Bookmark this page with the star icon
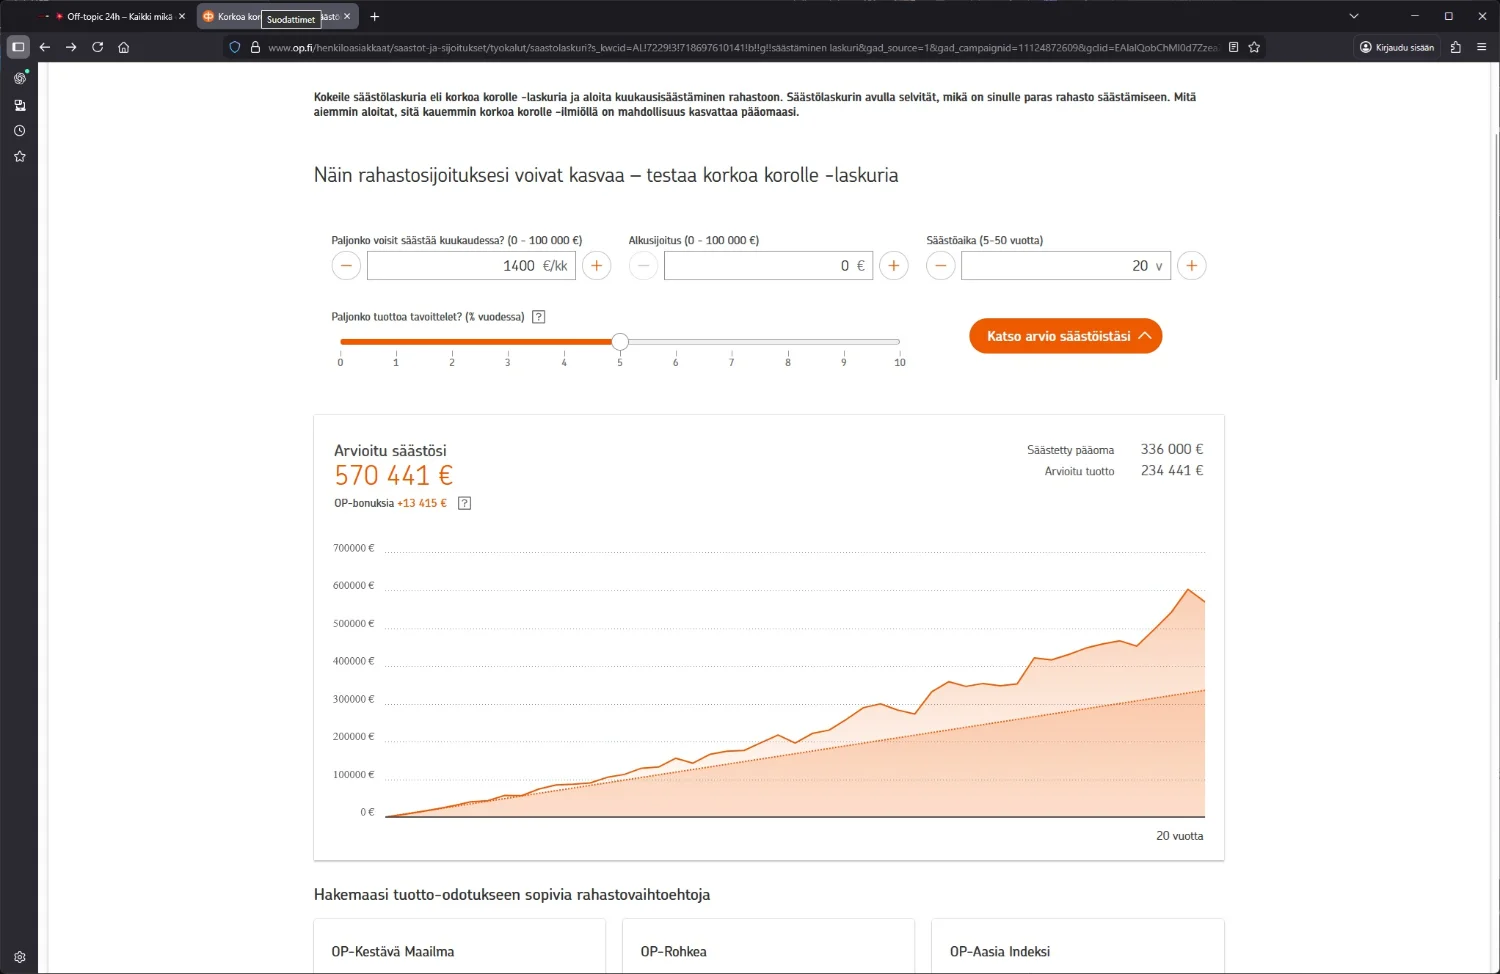This screenshot has height=974, width=1500. coord(1254,47)
